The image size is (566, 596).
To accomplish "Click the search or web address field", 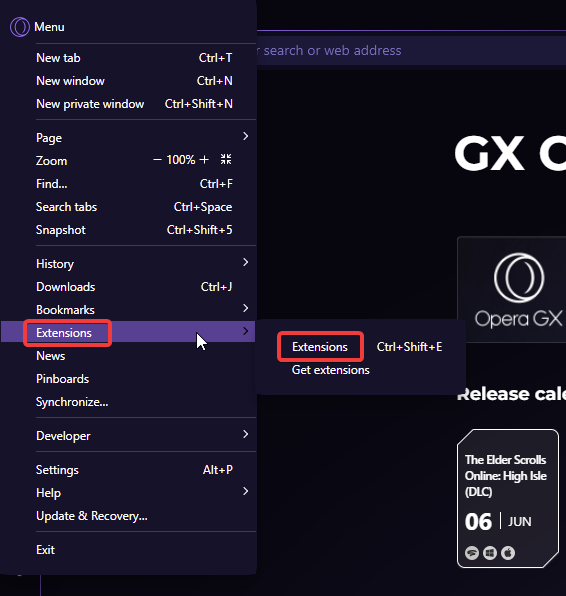I will coord(411,51).
